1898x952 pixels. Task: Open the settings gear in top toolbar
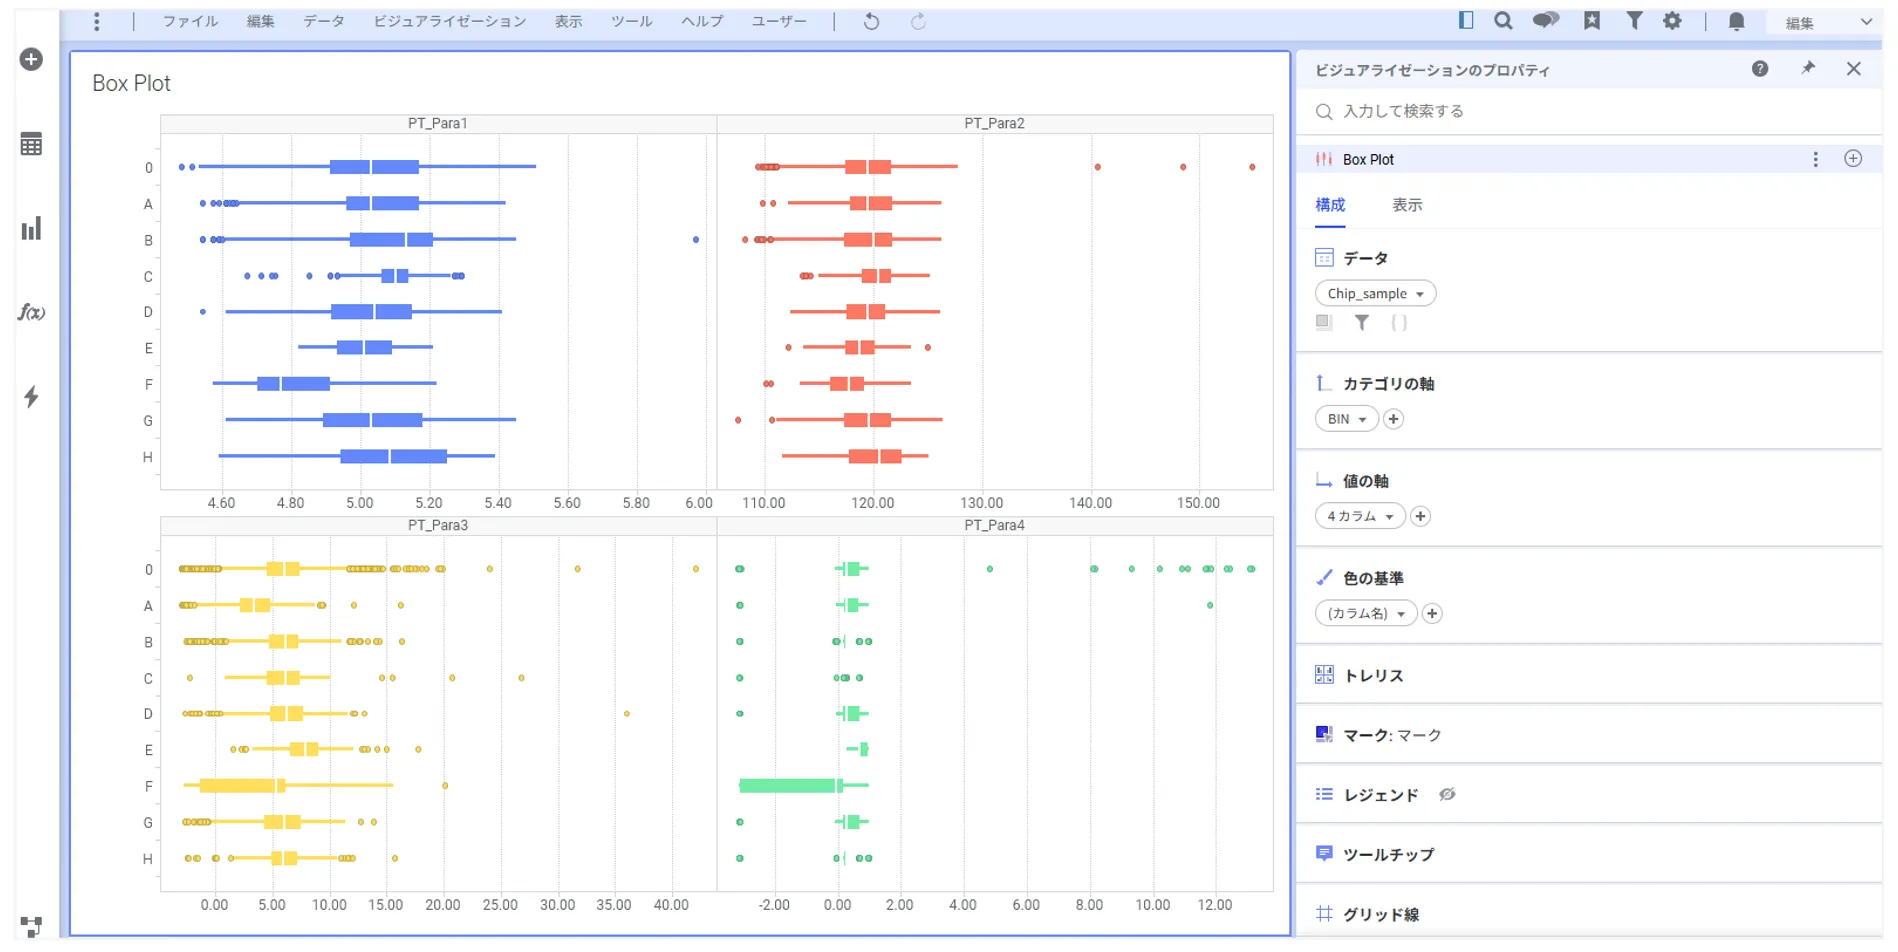[x=1673, y=21]
